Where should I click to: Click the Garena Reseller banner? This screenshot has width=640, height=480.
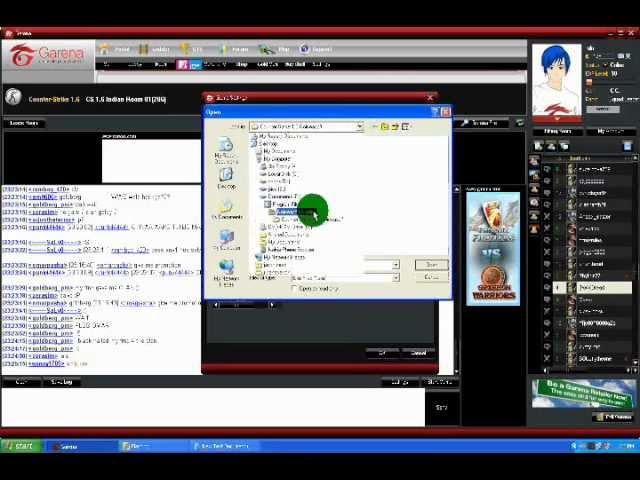point(584,393)
